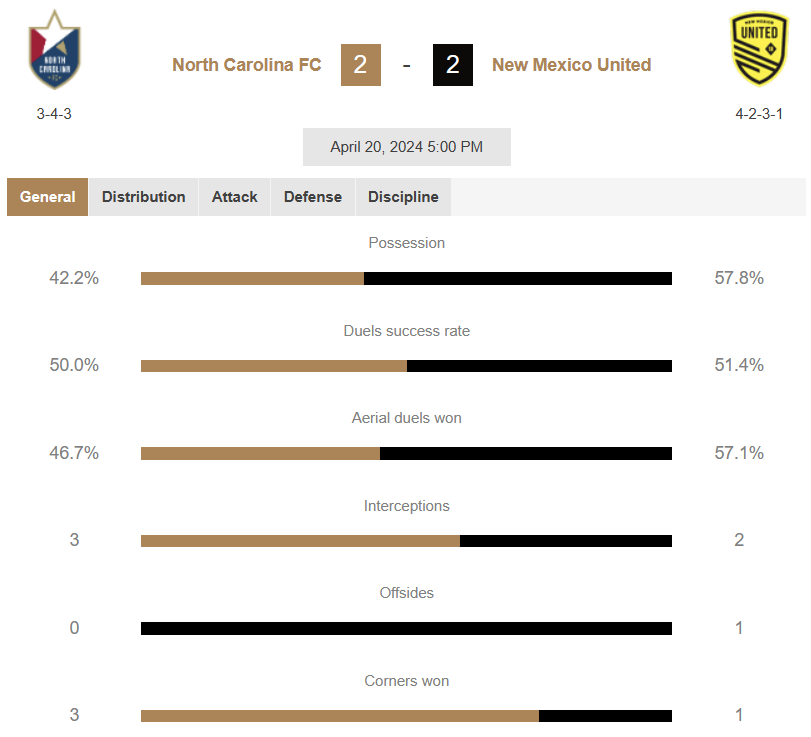This screenshot has width=811, height=737.
Task: Click the Aerial duels won bar
Action: click(407, 454)
